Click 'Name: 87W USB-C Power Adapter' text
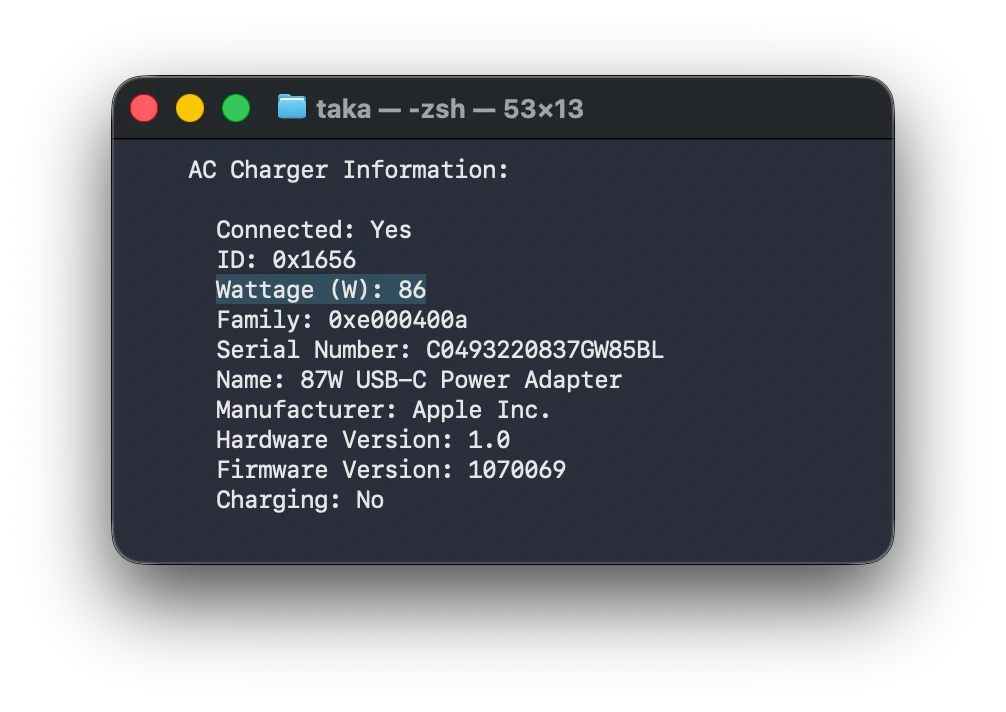This screenshot has width=1006, height=712. (x=419, y=380)
